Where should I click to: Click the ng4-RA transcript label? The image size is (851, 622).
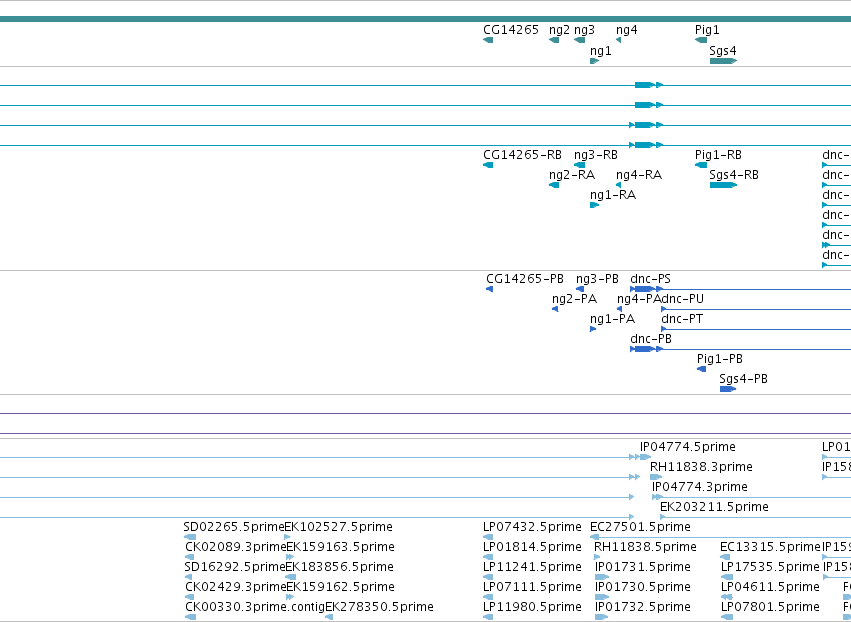coord(639,175)
